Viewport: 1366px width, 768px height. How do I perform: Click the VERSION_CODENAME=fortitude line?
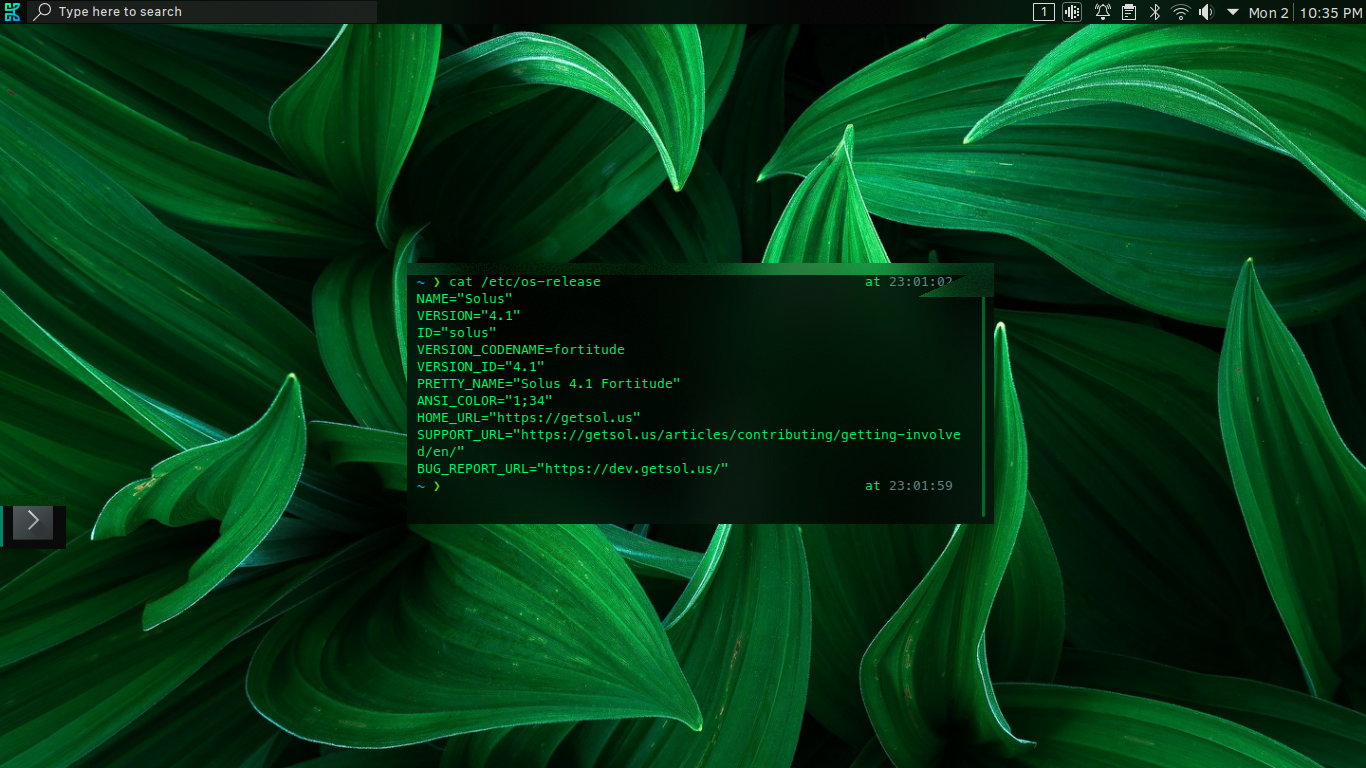(520, 350)
